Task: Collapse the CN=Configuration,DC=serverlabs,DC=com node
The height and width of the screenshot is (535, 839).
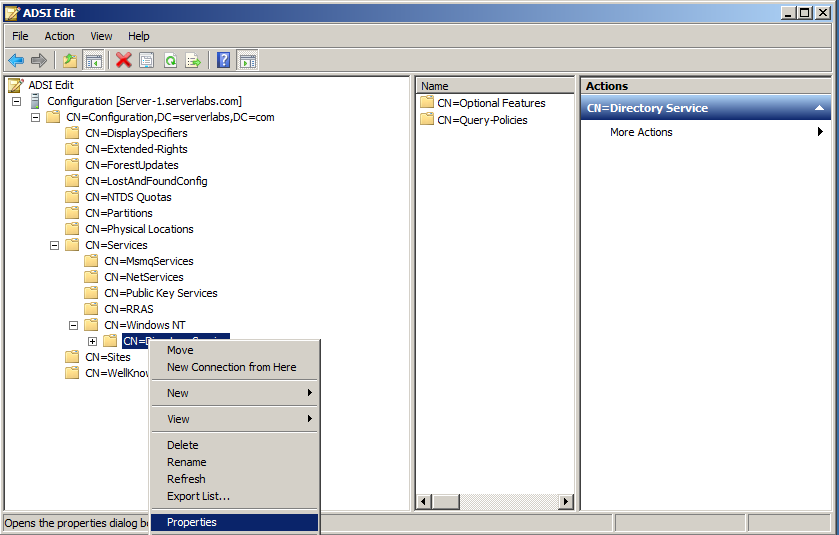Action: tap(35, 117)
